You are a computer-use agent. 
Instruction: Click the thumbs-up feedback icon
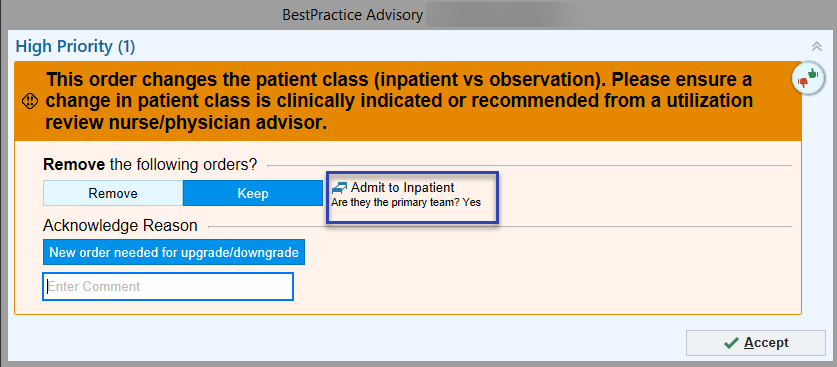click(x=812, y=74)
